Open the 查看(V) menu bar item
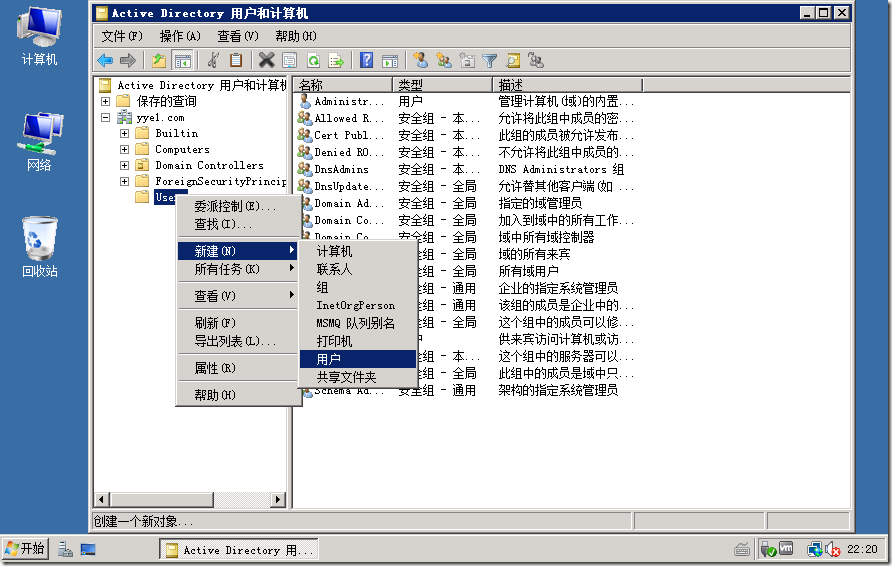Viewport: 892px width, 566px height. [x=238, y=36]
